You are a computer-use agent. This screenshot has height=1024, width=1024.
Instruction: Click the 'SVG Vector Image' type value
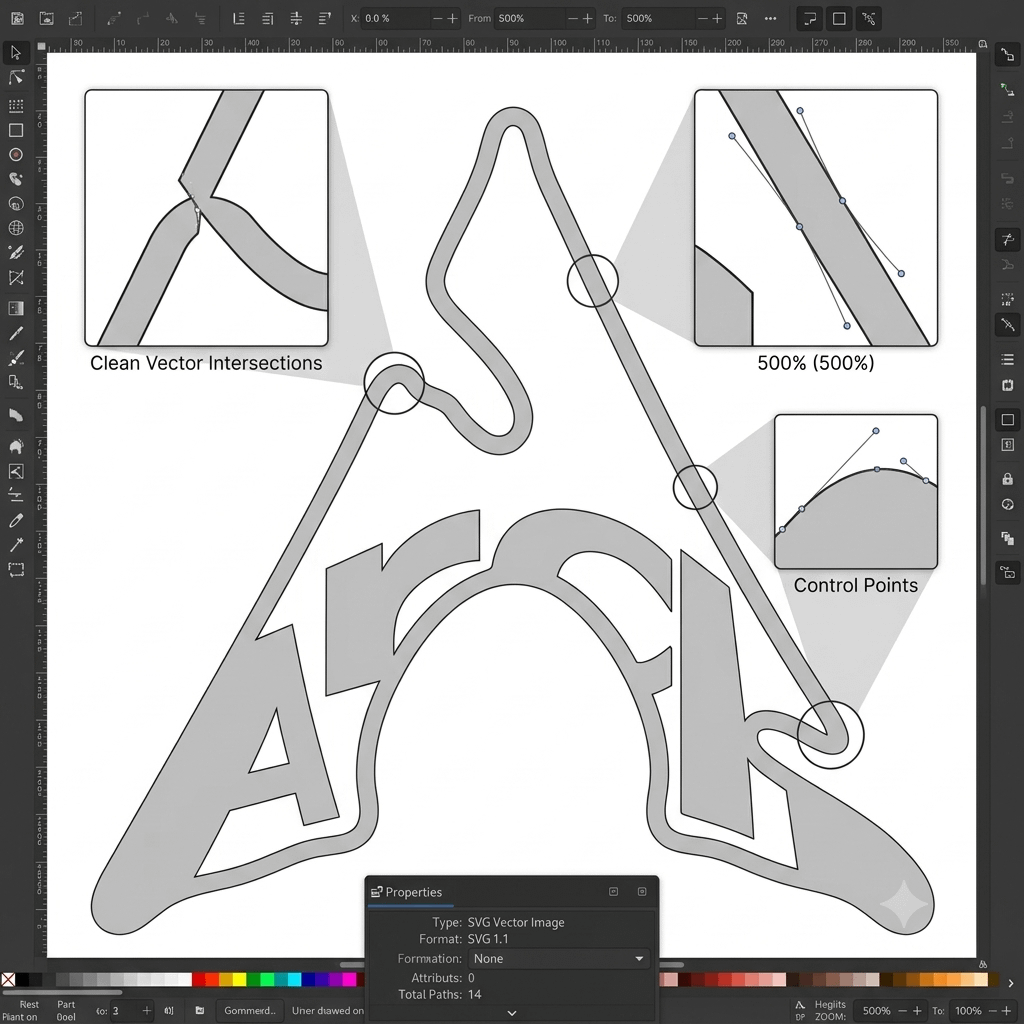516,922
